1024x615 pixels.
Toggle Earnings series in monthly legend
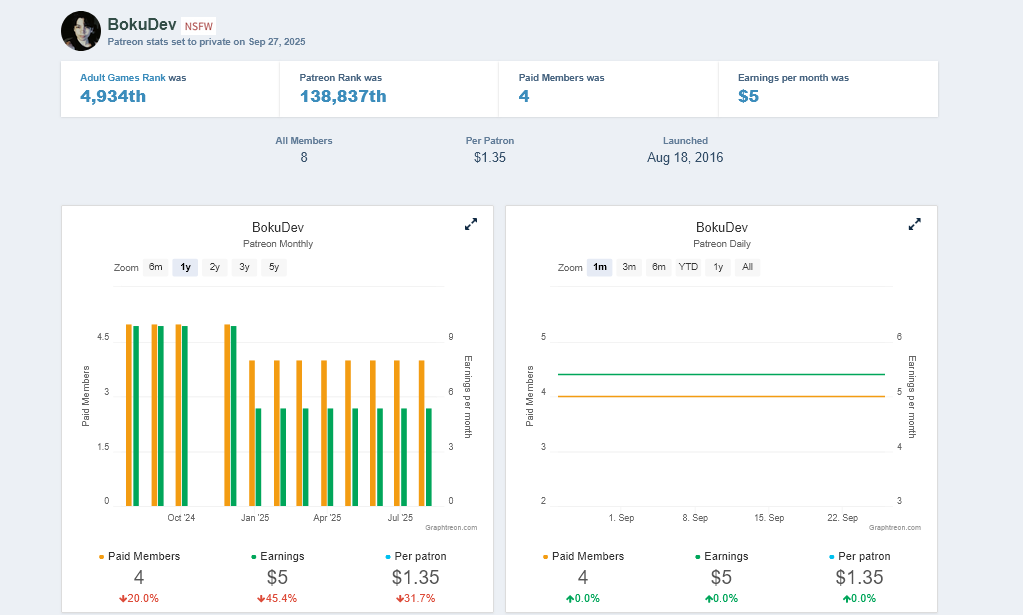click(281, 556)
